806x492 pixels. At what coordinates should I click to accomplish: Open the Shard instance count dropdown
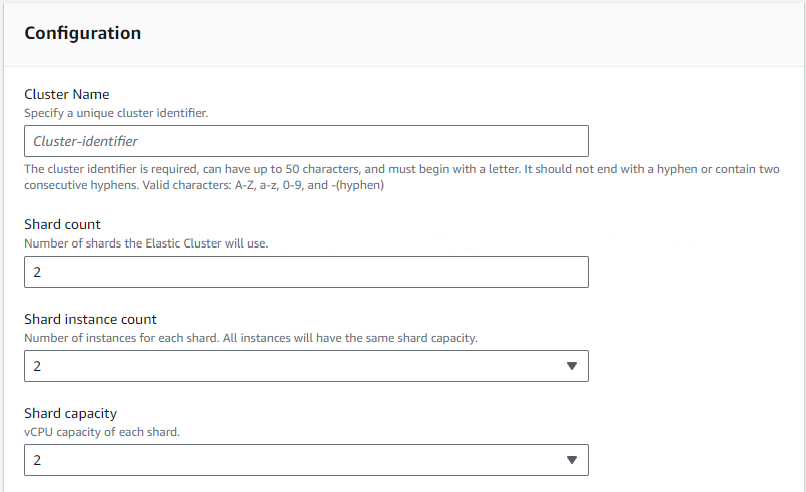point(306,366)
